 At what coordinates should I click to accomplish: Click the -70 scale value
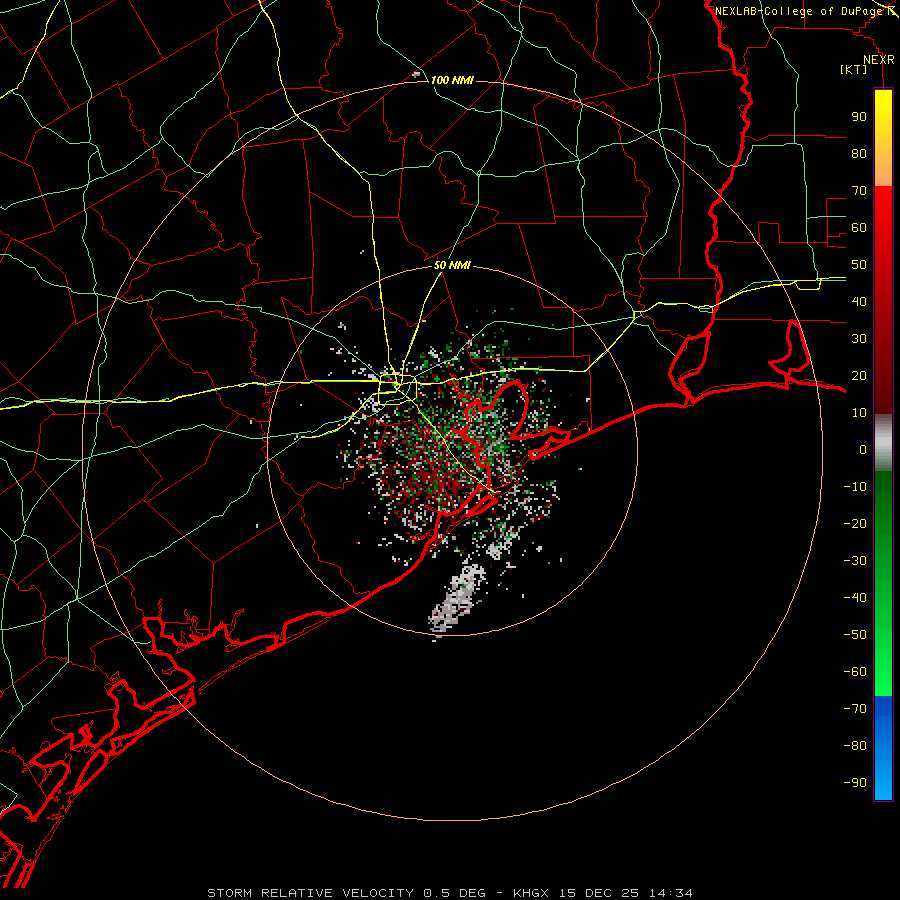click(855, 709)
